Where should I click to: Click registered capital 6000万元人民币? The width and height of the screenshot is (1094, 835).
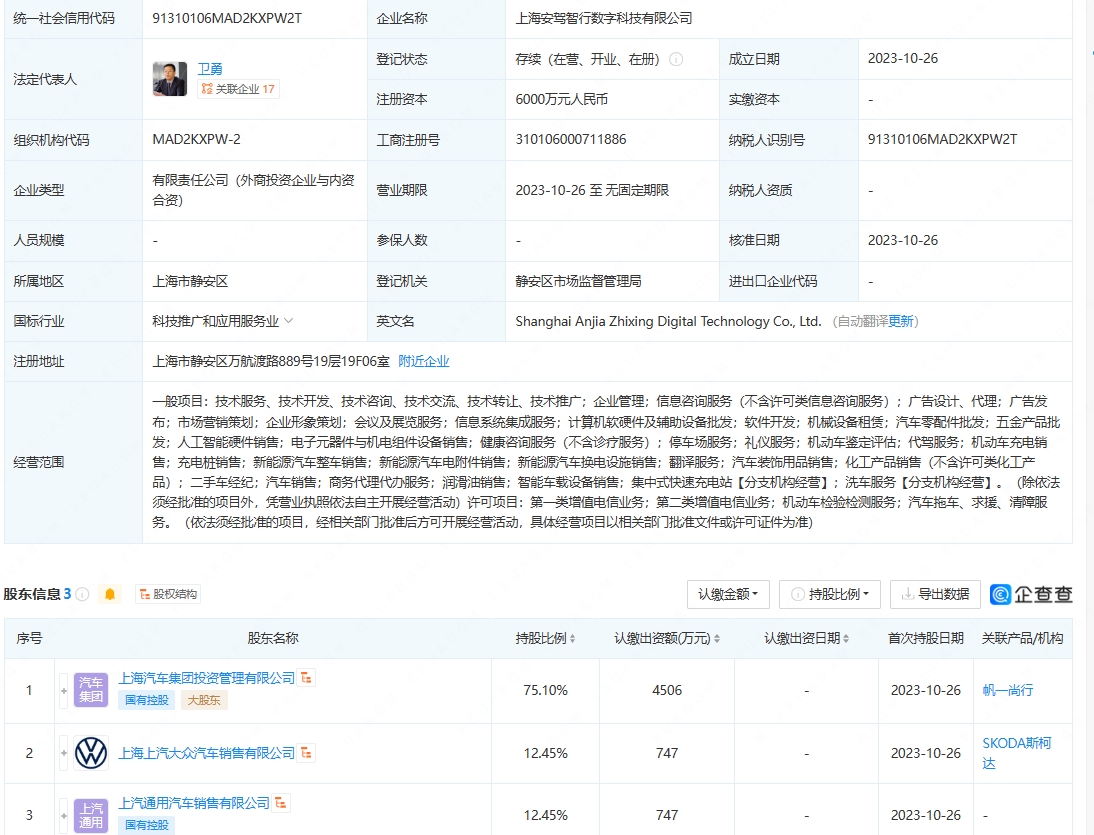[562, 100]
